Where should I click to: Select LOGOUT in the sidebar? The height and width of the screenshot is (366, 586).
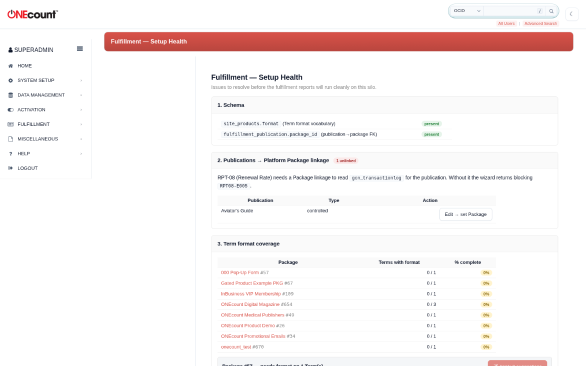[28, 168]
